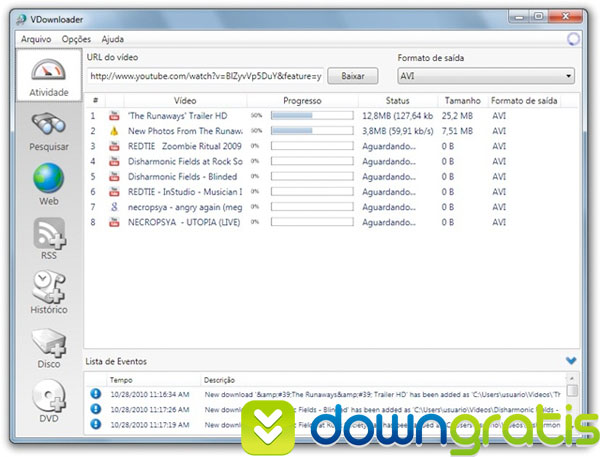Open the Arquivo menu
The image size is (600, 457).
tap(36, 39)
